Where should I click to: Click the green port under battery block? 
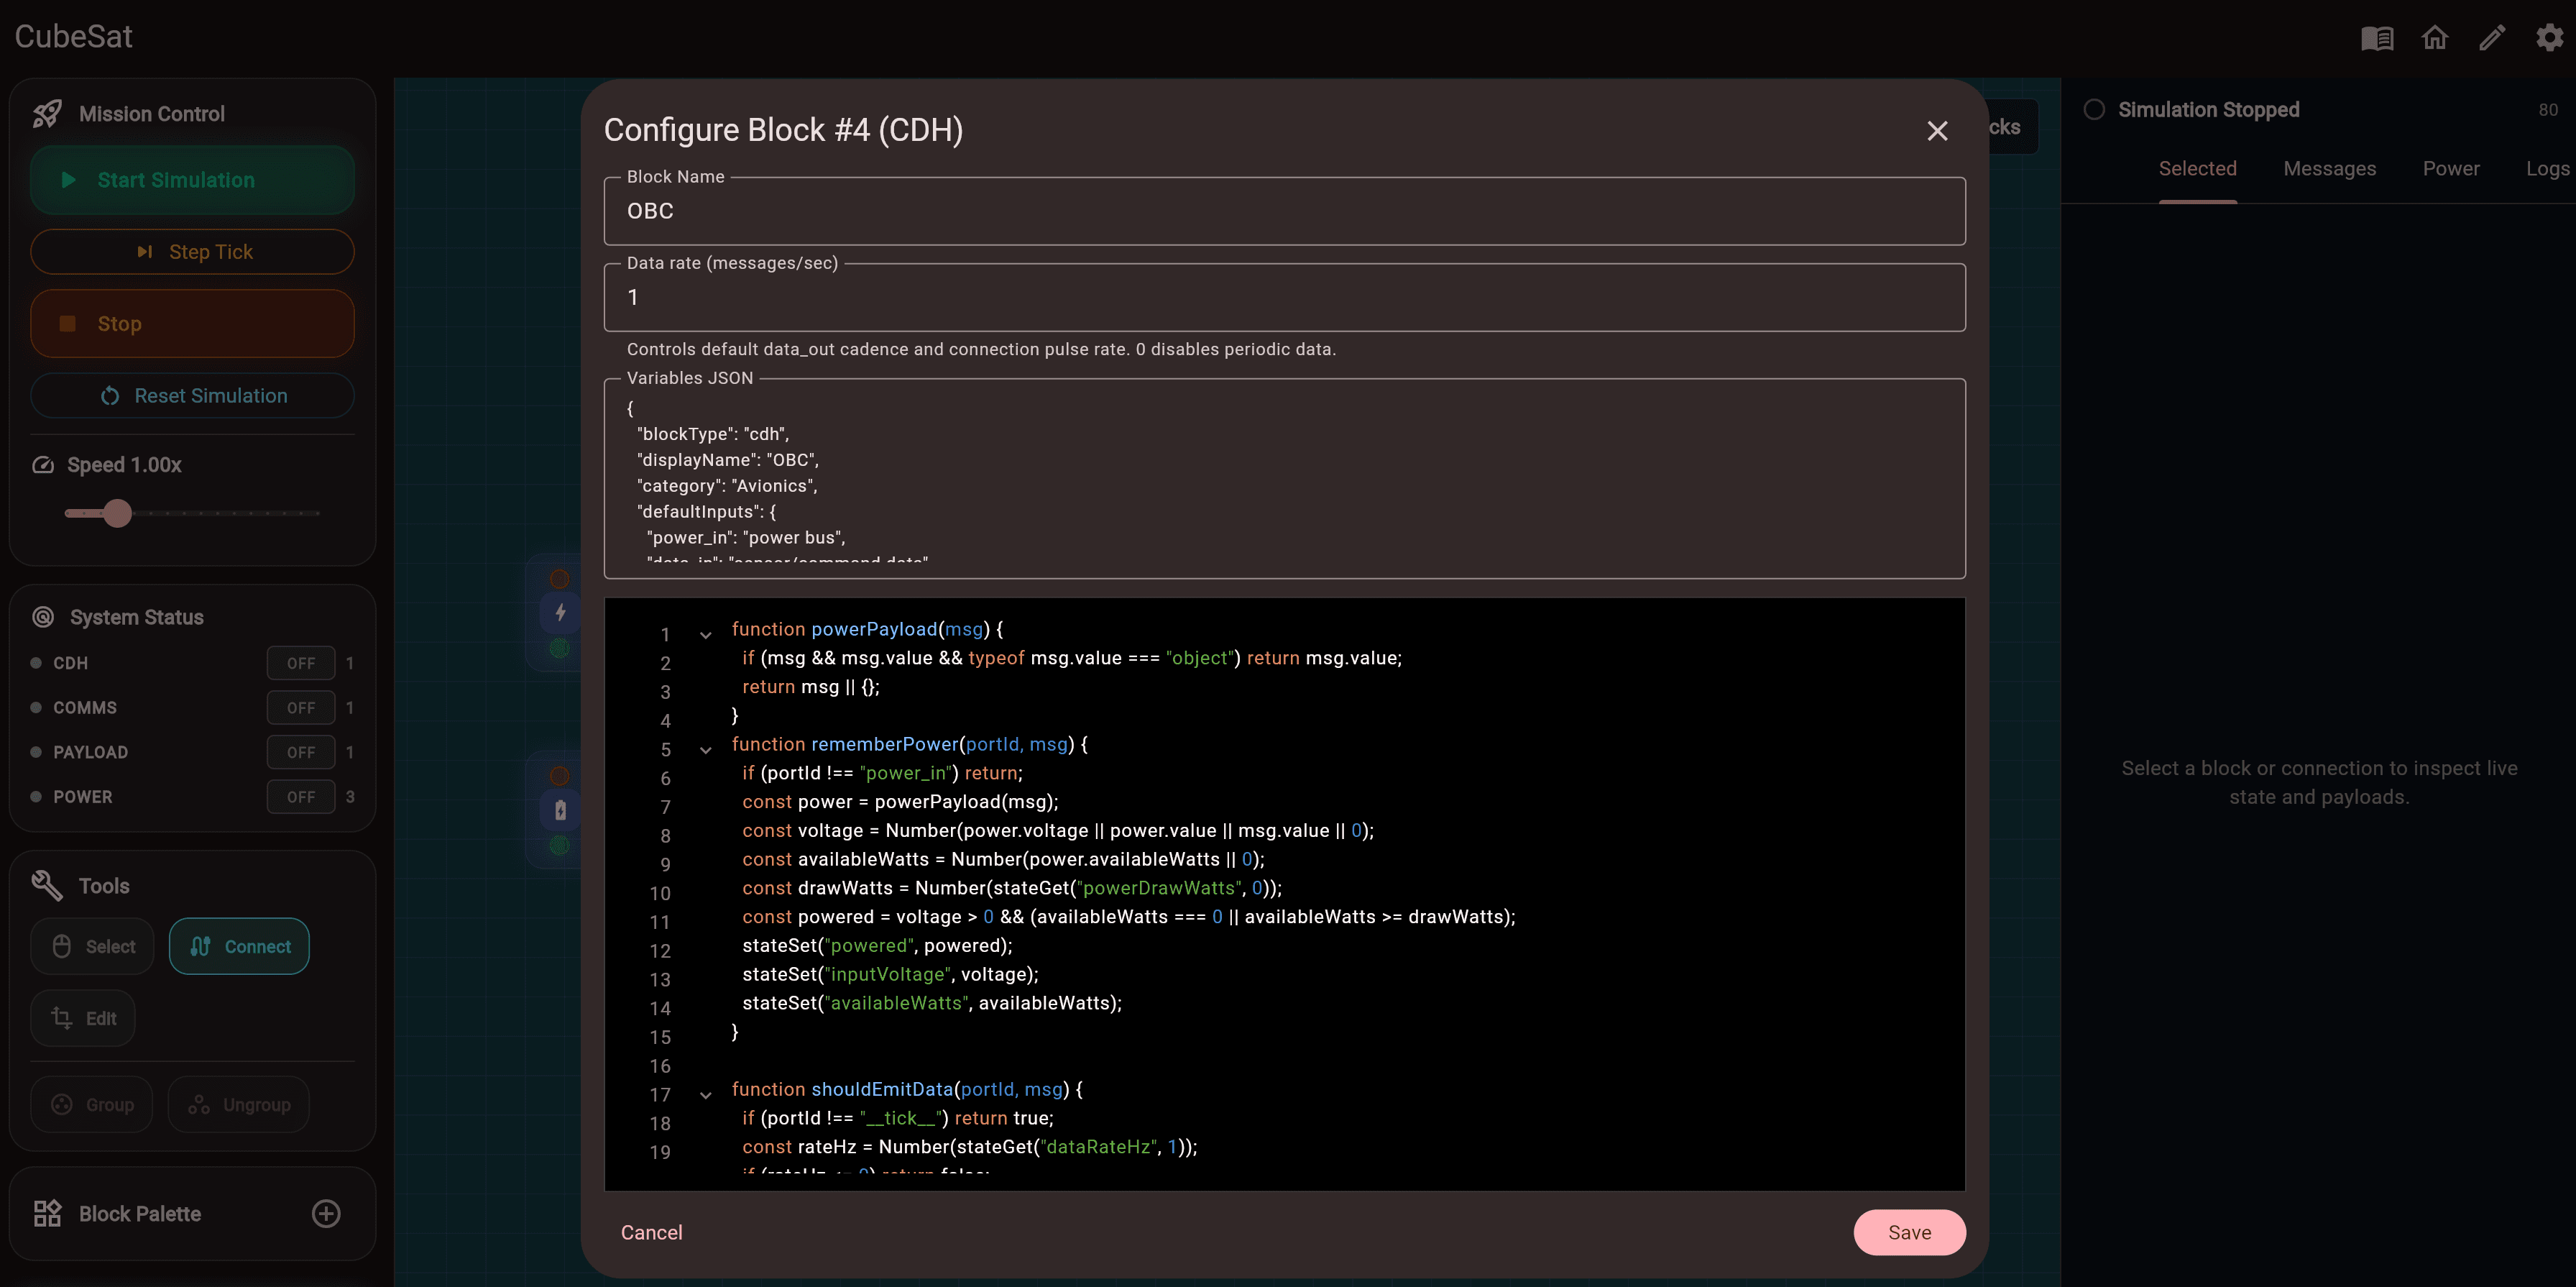(x=560, y=846)
